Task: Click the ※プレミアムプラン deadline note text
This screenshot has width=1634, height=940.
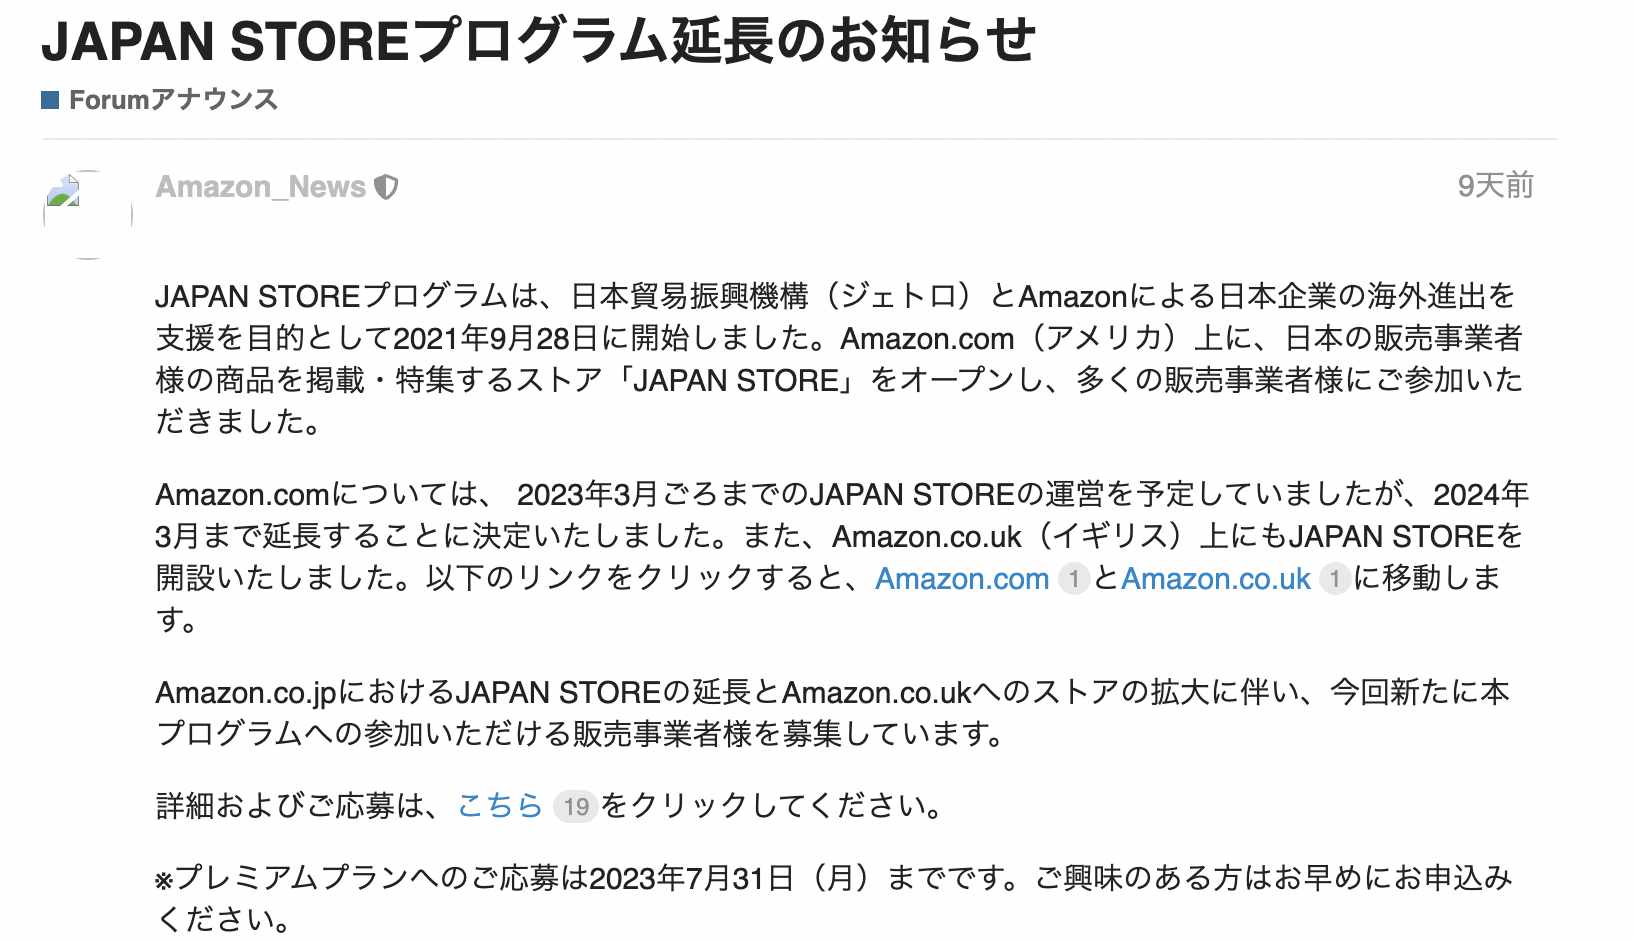Action: pyautogui.click(x=833, y=898)
